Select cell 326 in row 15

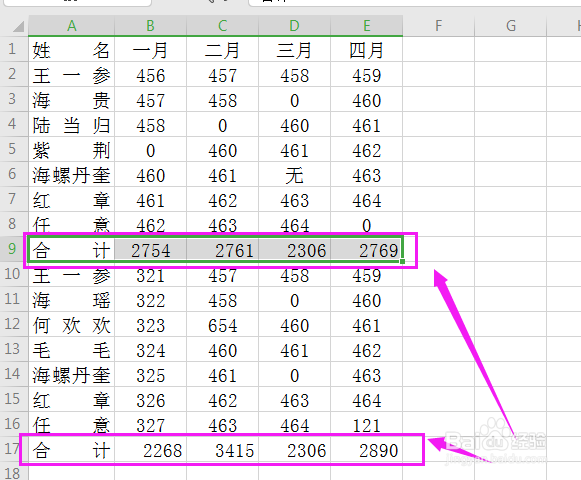(x=150, y=400)
